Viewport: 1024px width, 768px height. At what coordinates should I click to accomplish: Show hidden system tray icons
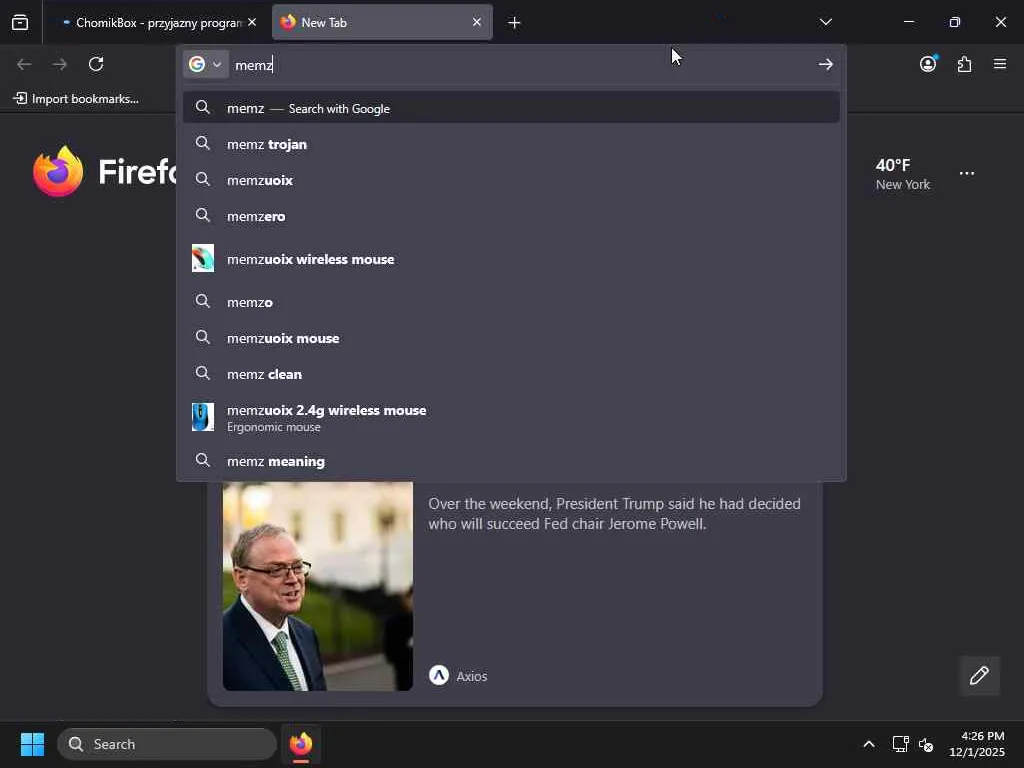[869, 744]
